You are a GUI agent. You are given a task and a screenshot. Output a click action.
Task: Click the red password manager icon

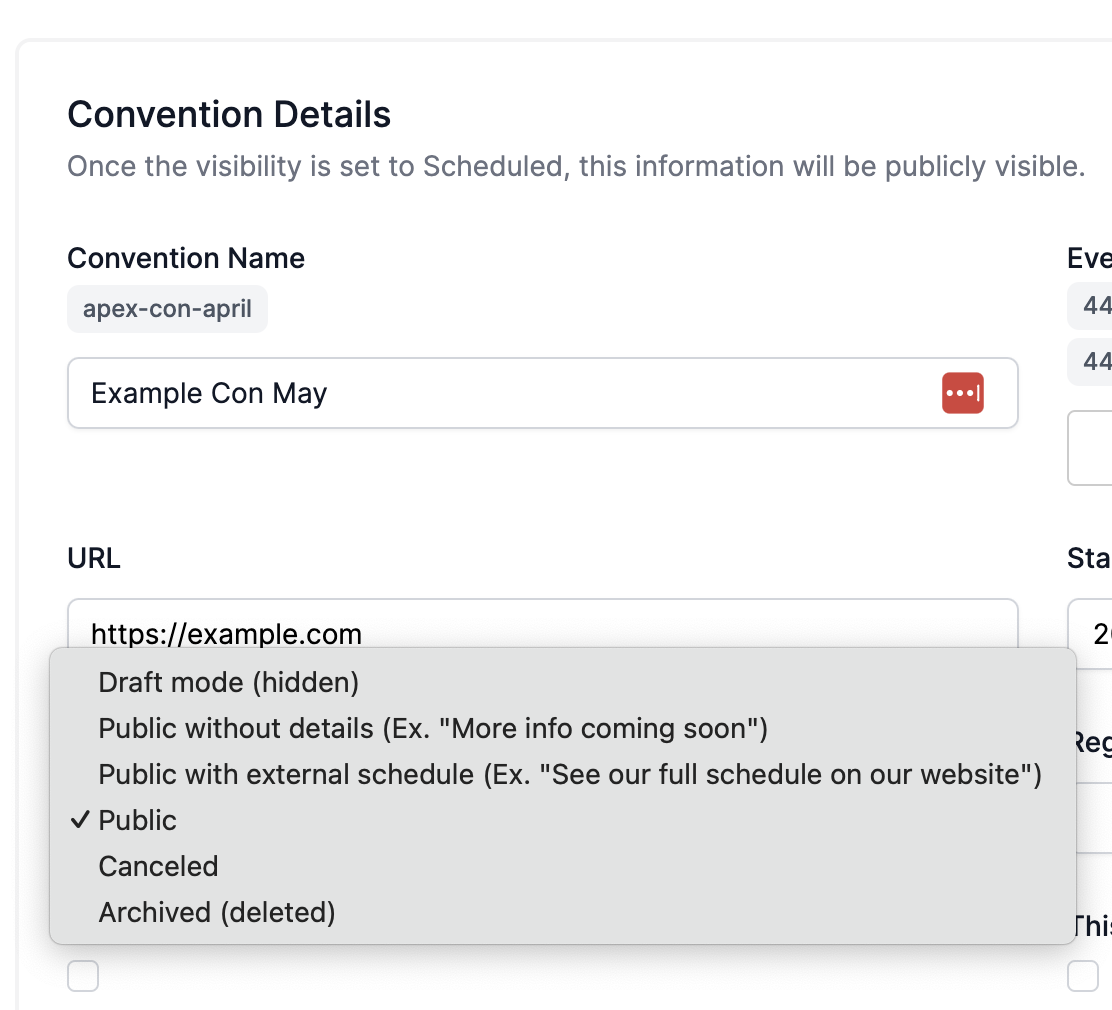pyautogui.click(x=962, y=393)
